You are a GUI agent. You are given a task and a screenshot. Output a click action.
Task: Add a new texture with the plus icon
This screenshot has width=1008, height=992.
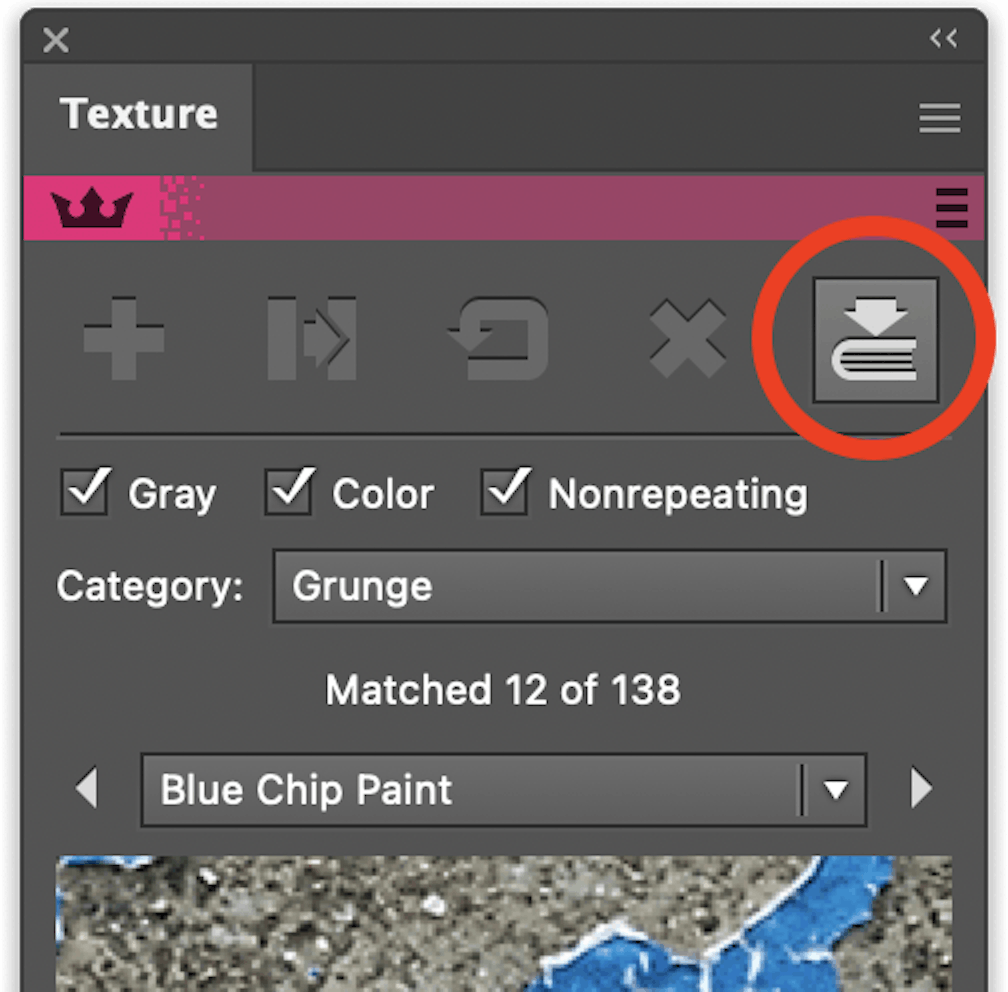click(123, 337)
